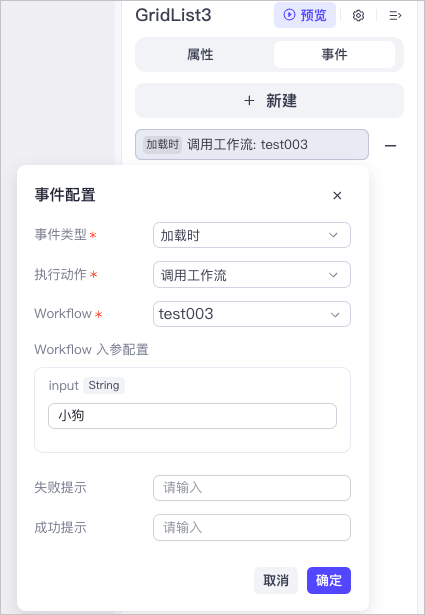
Task: Open the 执行动作 dropdown
Action: [252, 275]
